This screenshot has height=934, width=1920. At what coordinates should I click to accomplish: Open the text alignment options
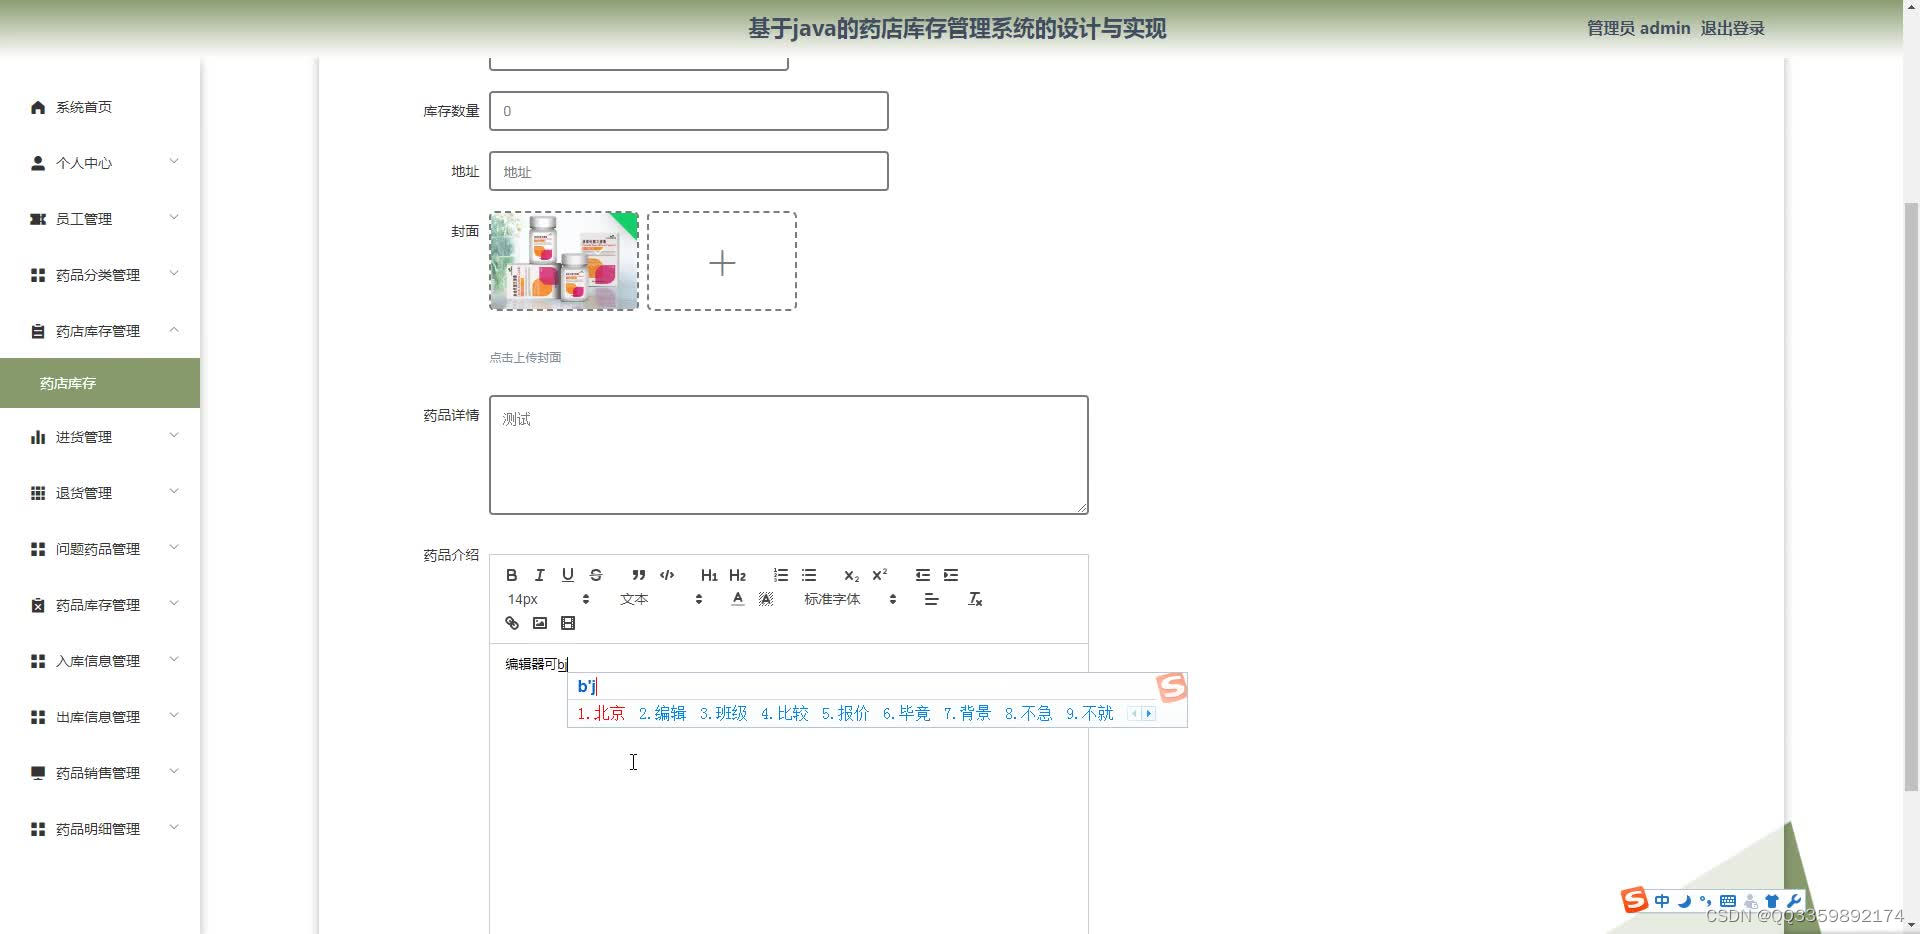point(931,599)
